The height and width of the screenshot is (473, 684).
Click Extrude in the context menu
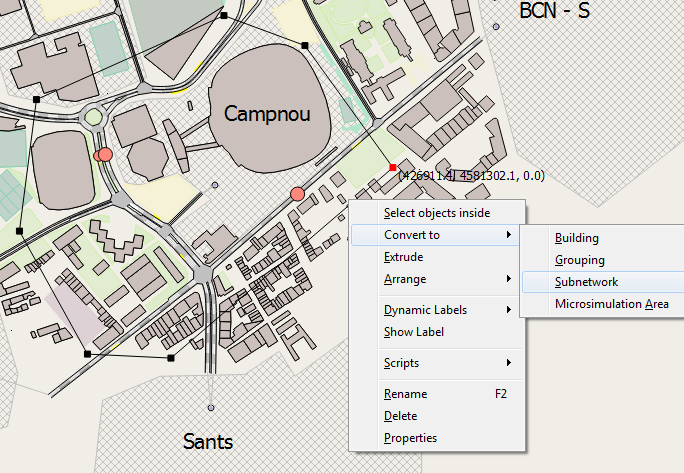[x=404, y=257]
